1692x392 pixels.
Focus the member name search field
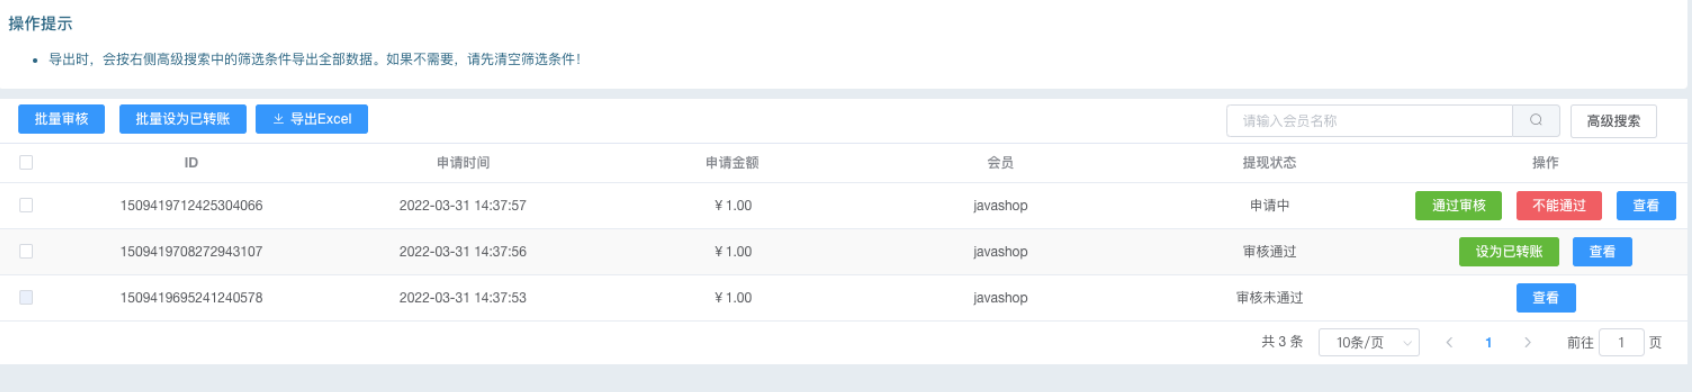1369,120
